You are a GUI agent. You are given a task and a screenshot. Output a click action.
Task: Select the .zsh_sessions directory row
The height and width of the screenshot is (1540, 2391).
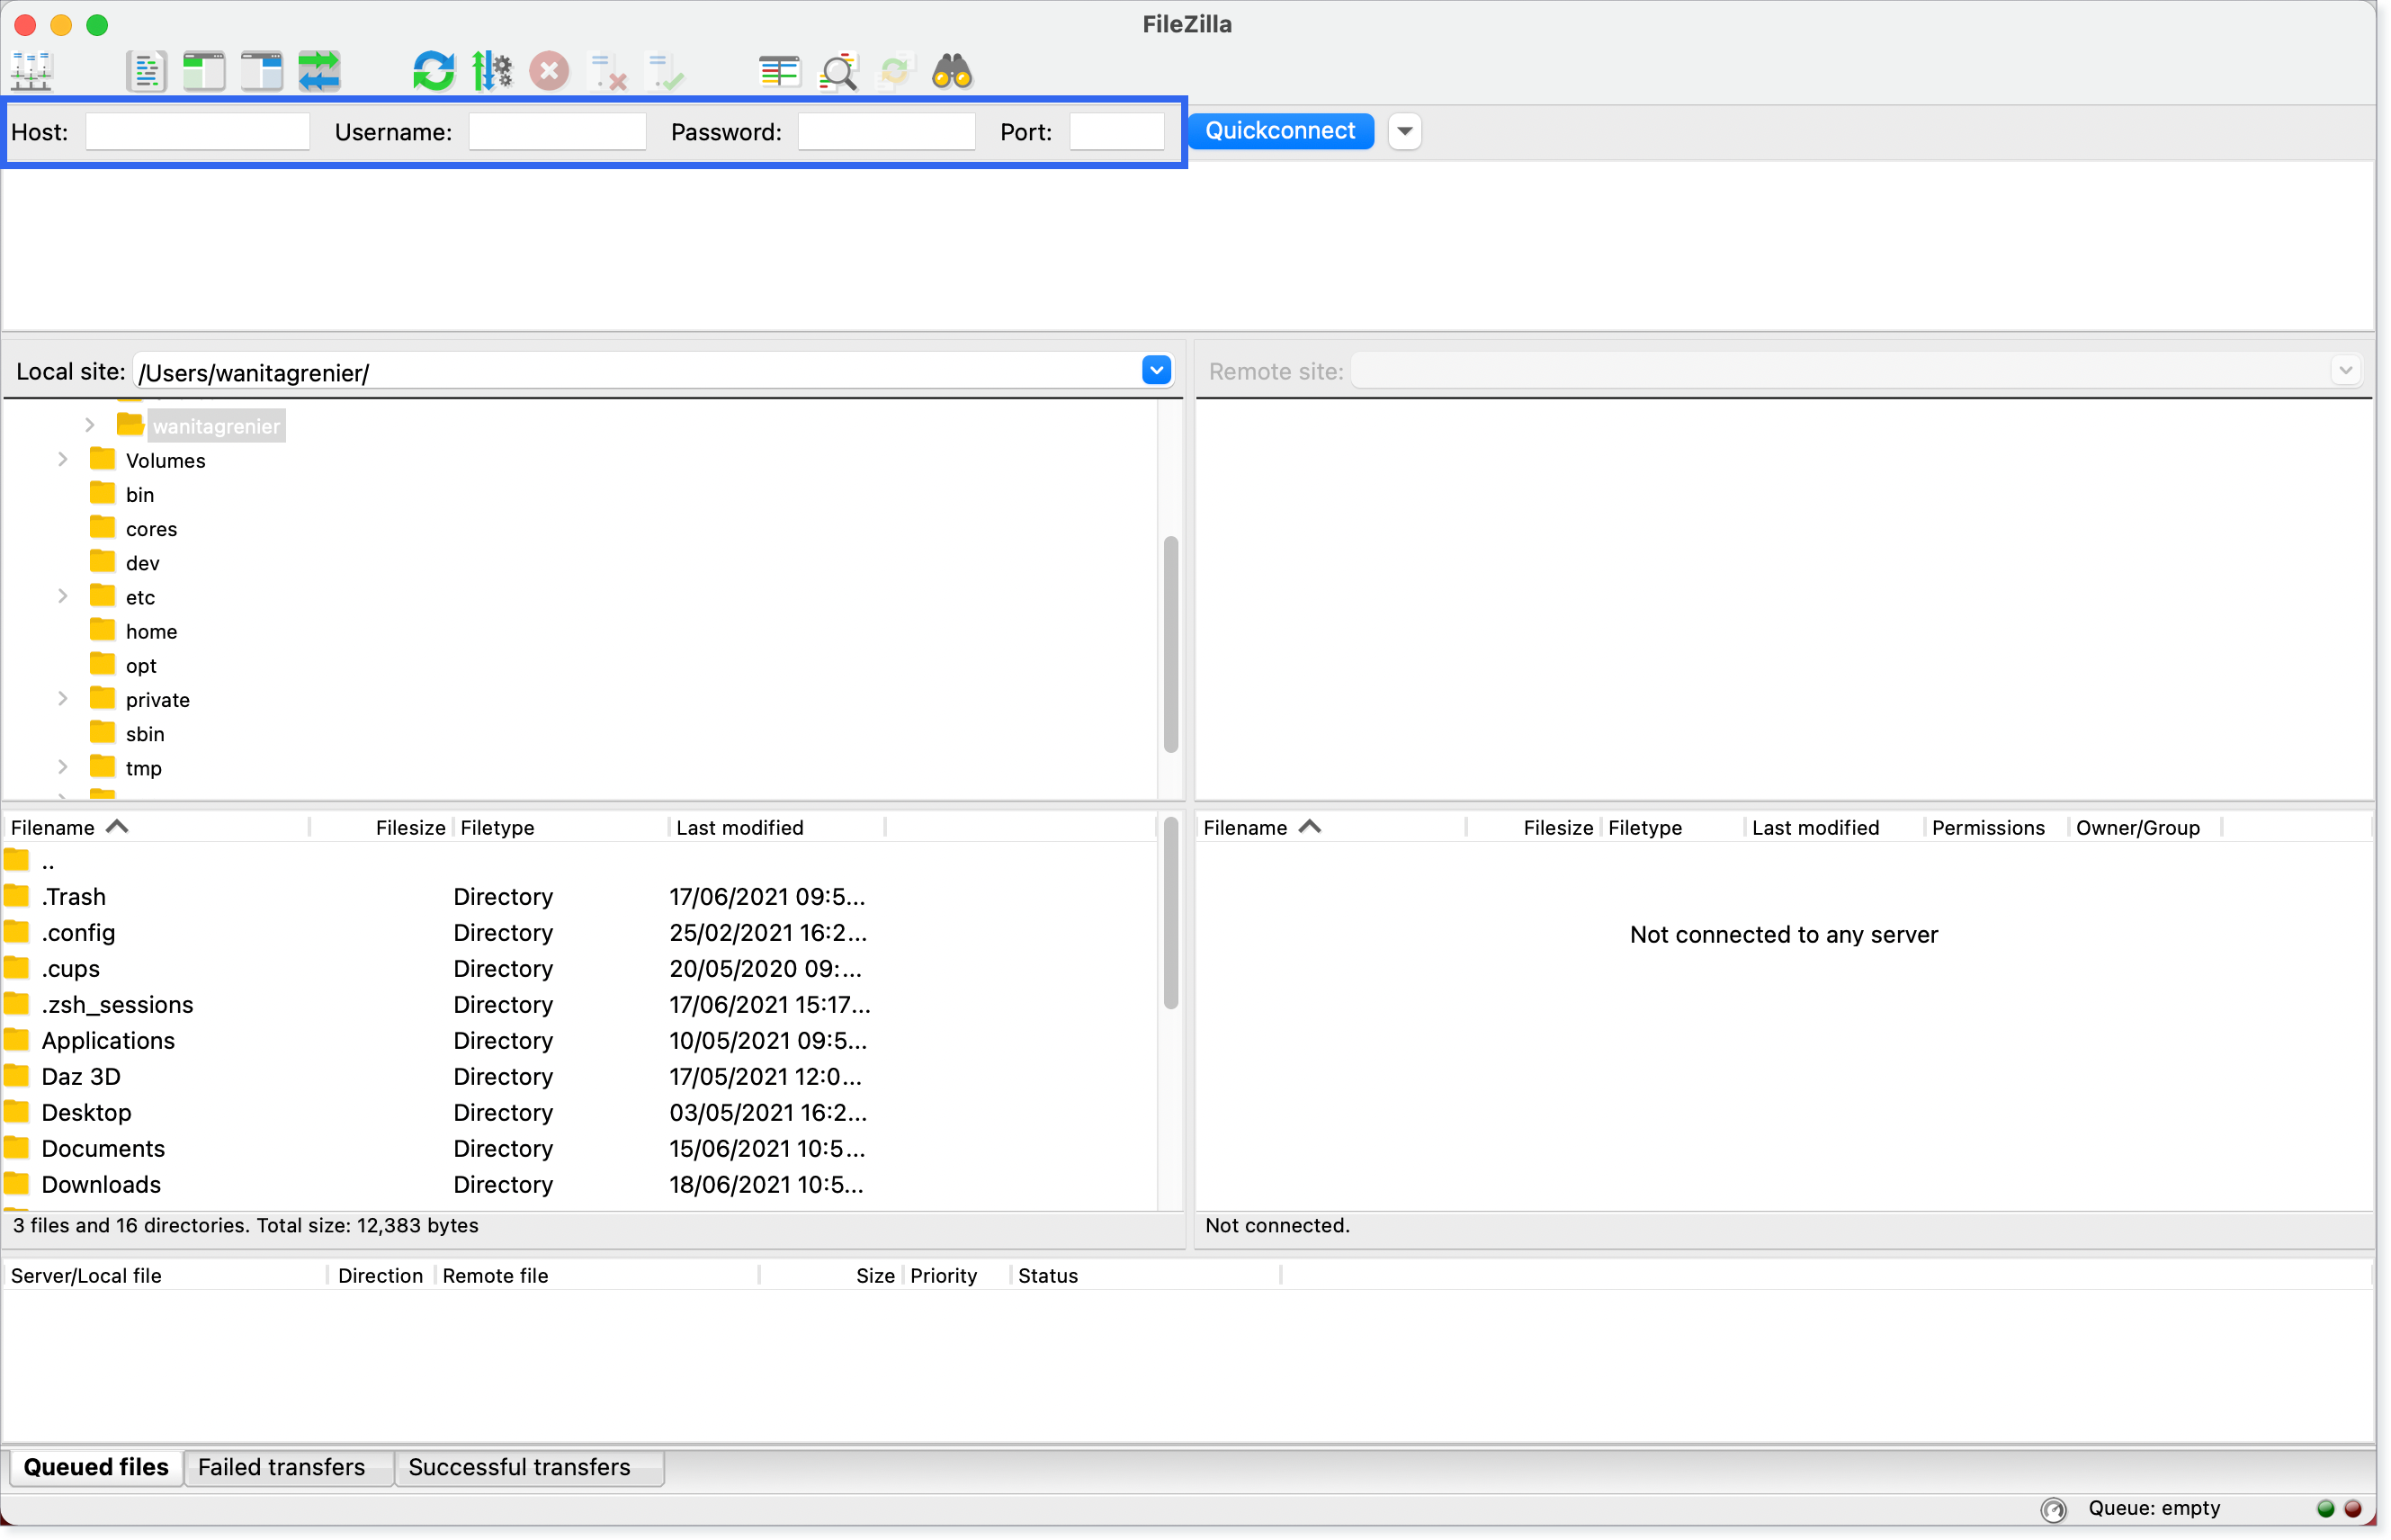pyautogui.click(x=579, y=1005)
